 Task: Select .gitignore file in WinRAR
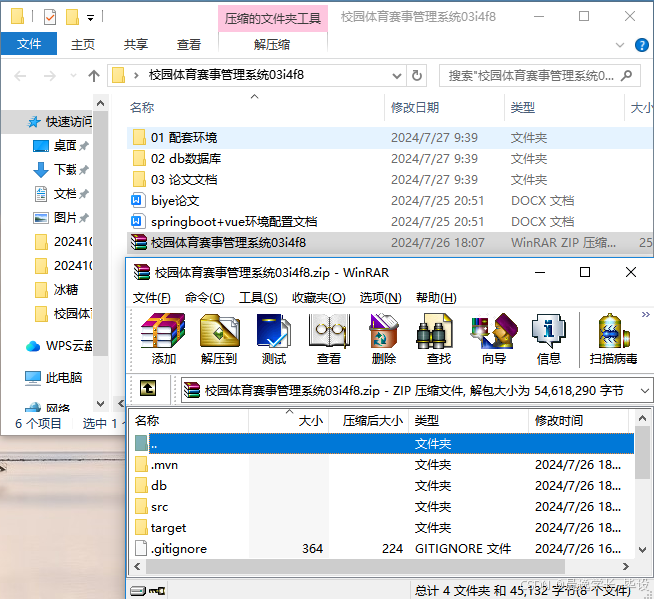click(x=383, y=549)
